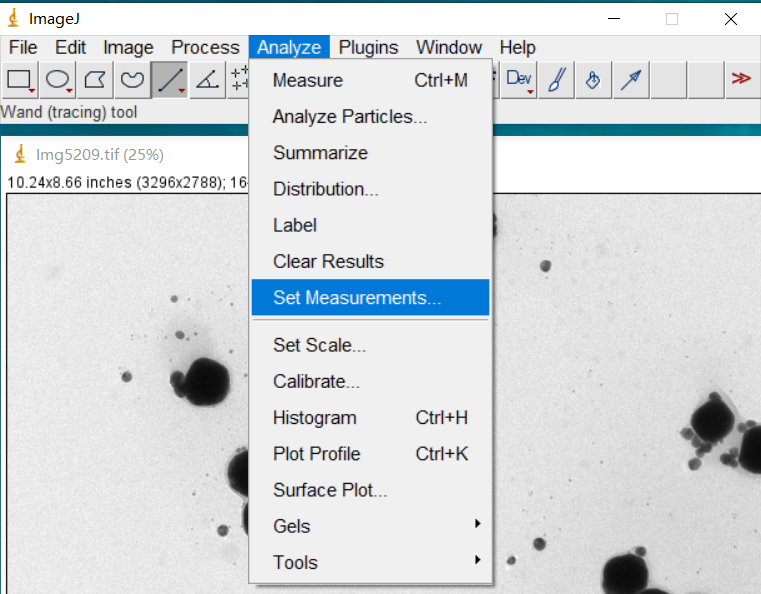
Task: Open the Plugins menu
Action: click(x=368, y=47)
